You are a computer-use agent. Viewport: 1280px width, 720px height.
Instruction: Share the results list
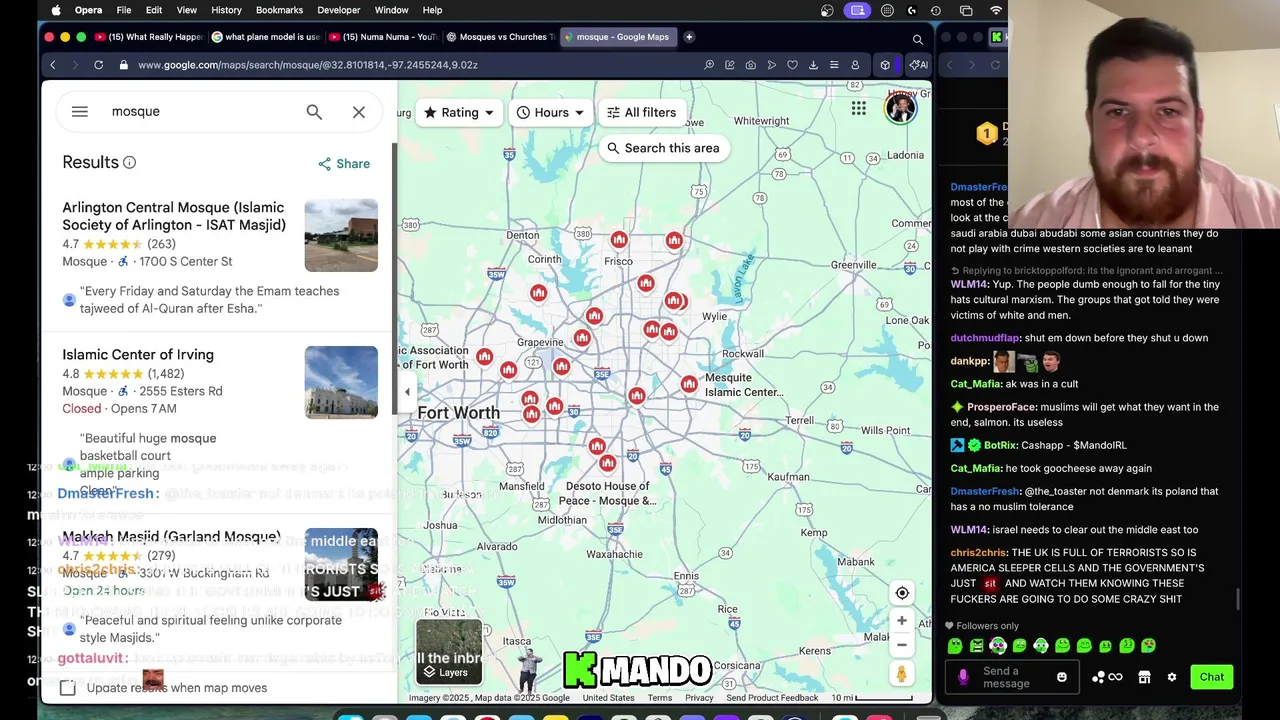coord(344,164)
